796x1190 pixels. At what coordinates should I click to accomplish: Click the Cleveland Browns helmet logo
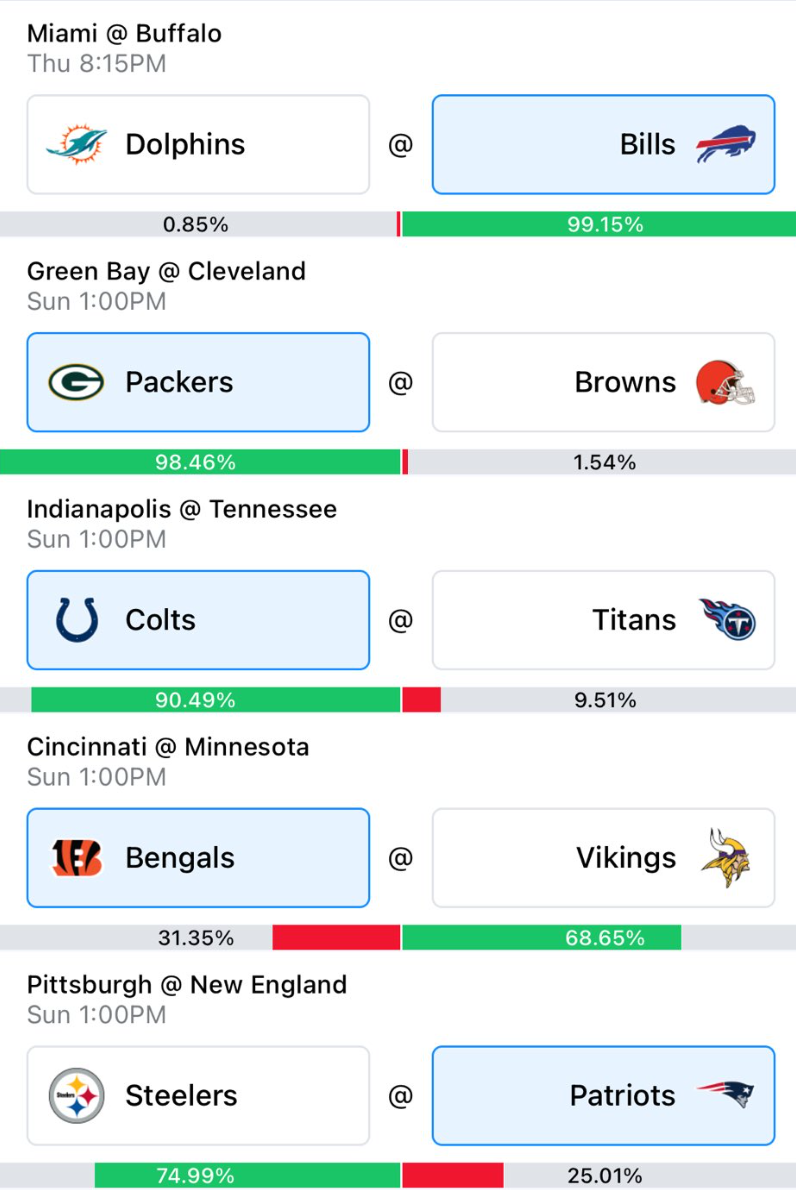click(726, 382)
